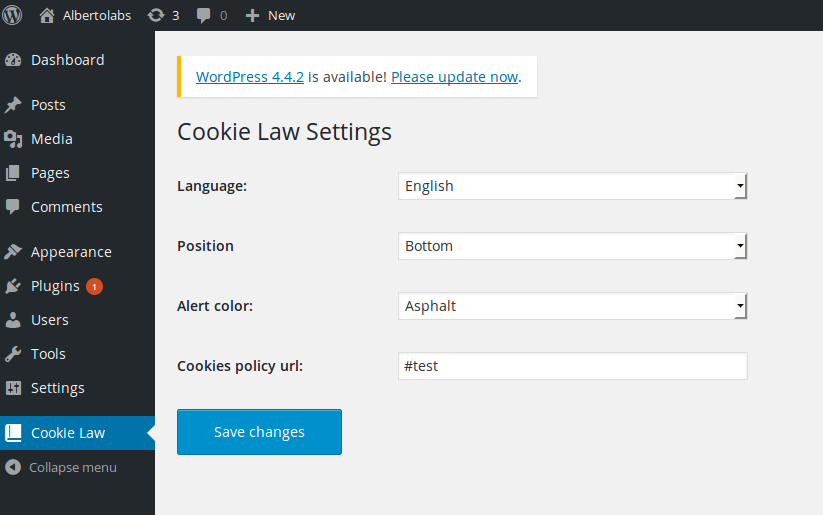Click the Cookie Law Settings heading
This screenshot has width=823, height=515.
click(x=284, y=132)
